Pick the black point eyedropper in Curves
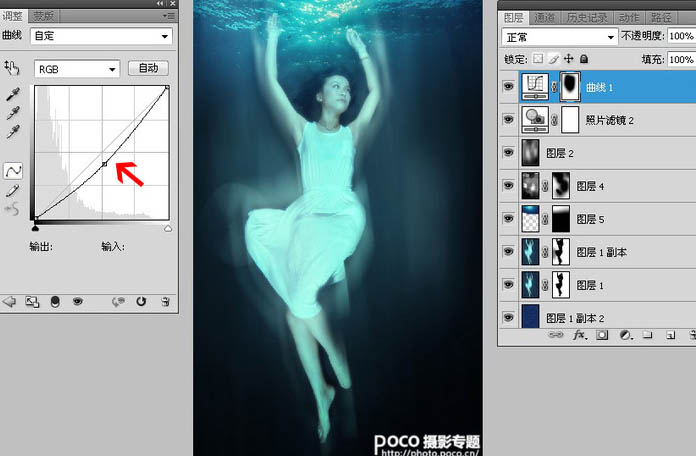The height and width of the screenshot is (456, 696). tap(13, 94)
